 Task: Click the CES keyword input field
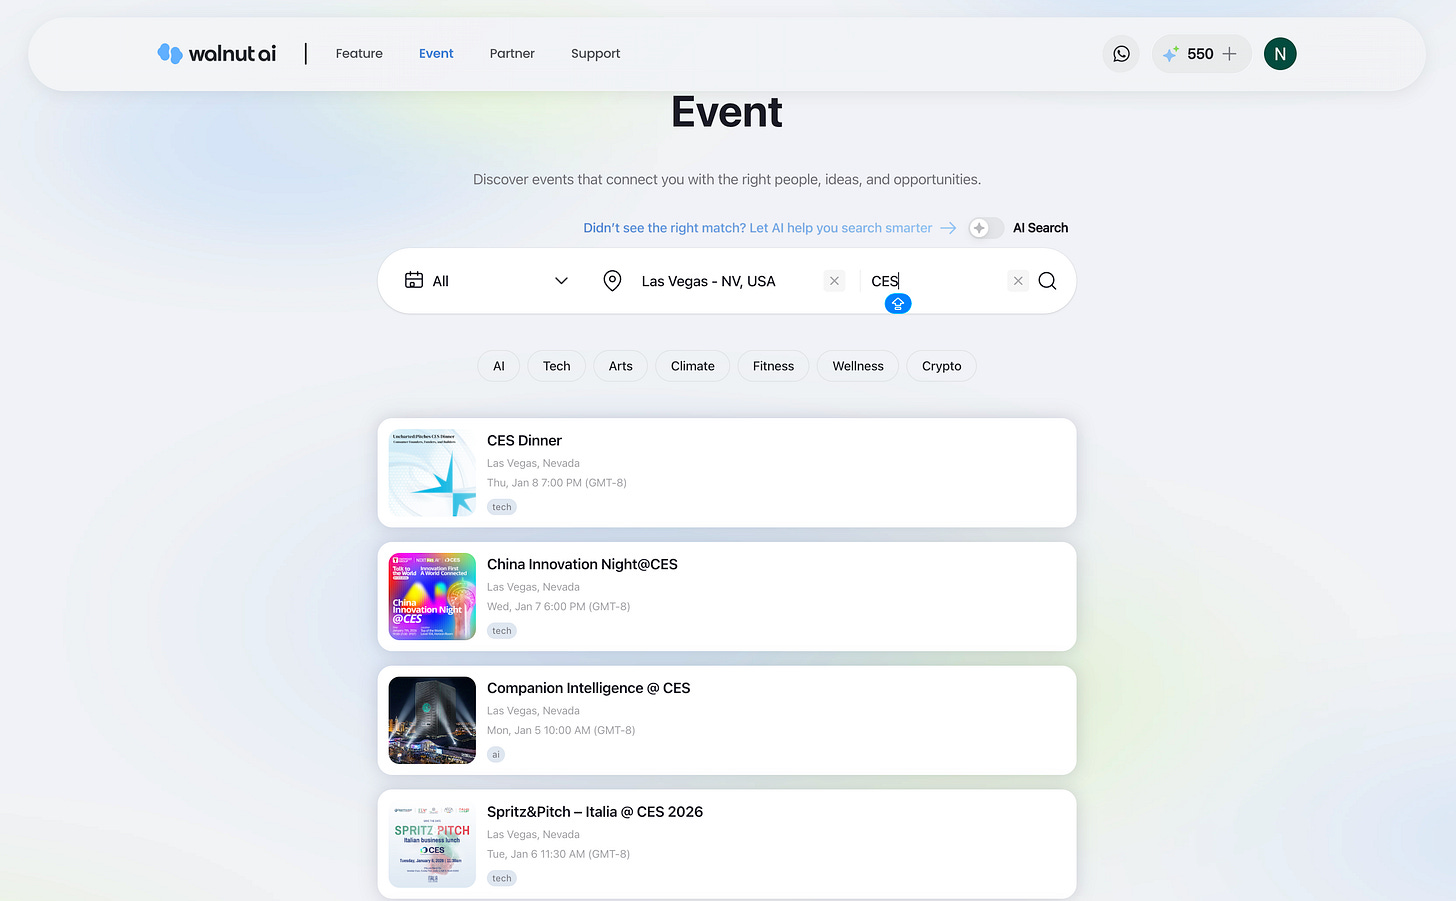(935, 281)
